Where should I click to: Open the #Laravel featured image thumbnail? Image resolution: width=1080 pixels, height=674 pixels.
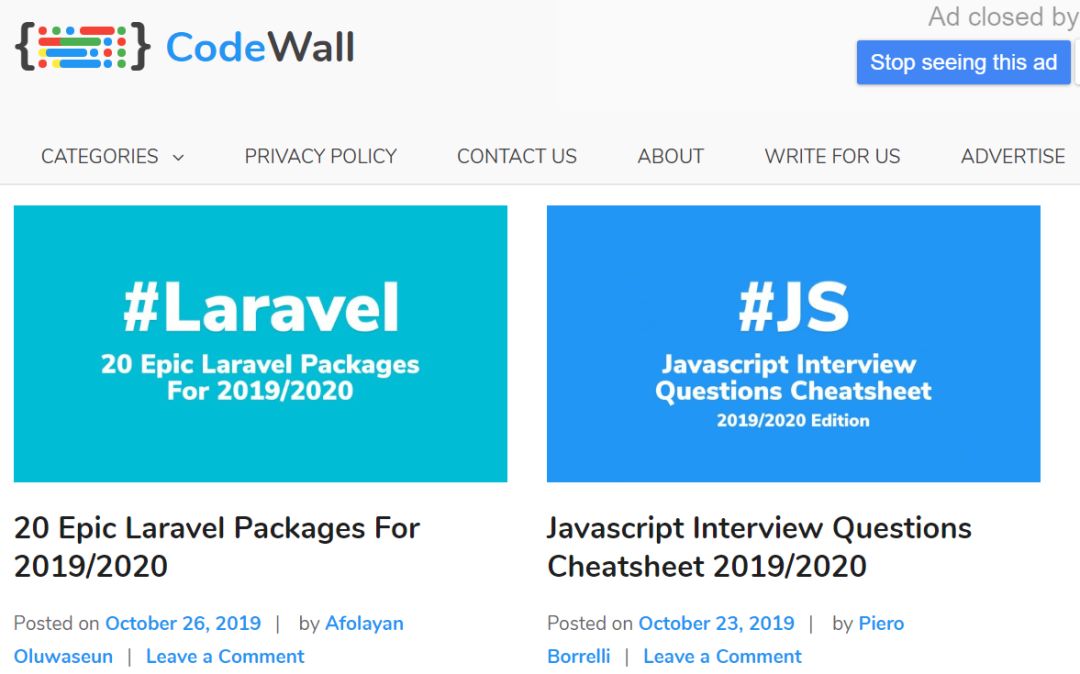(x=260, y=343)
